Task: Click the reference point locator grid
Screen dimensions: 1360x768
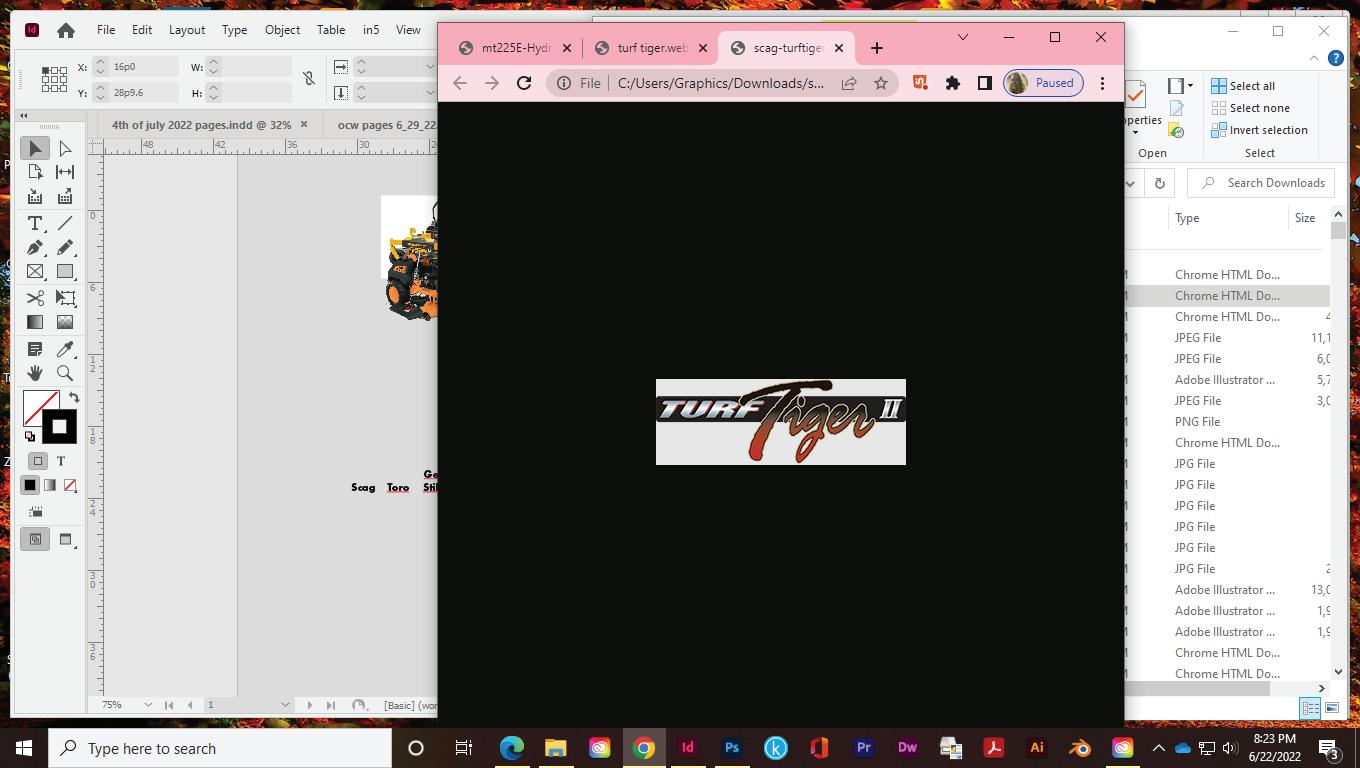Action: click(x=55, y=79)
